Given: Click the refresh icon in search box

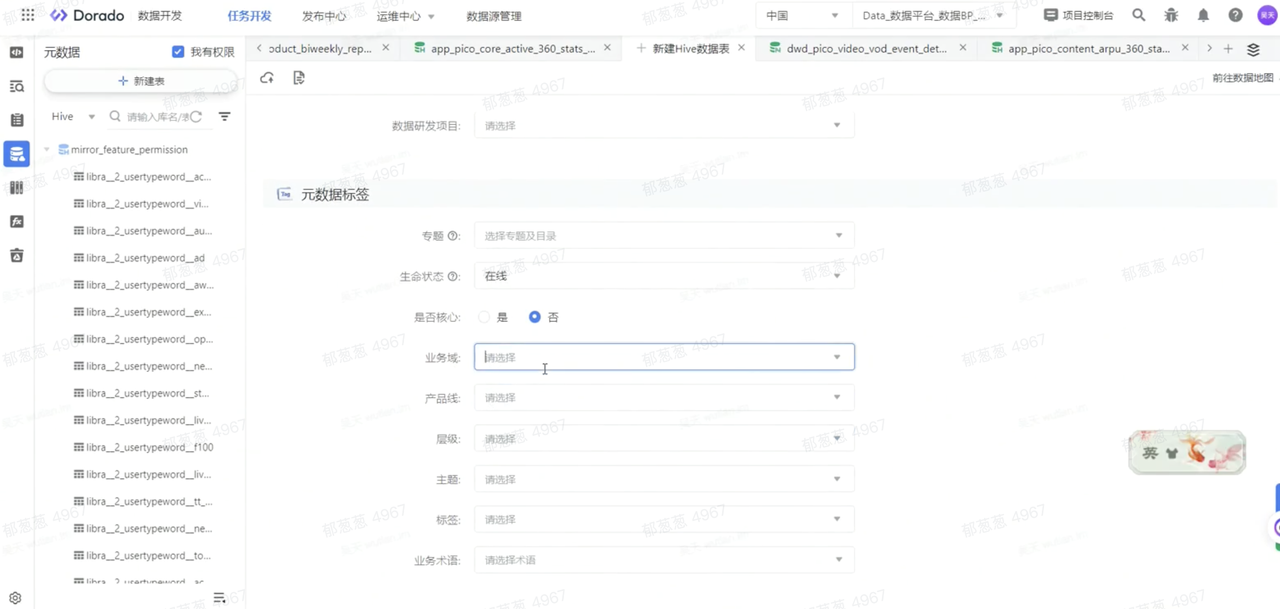Looking at the screenshot, I should click(x=196, y=117).
